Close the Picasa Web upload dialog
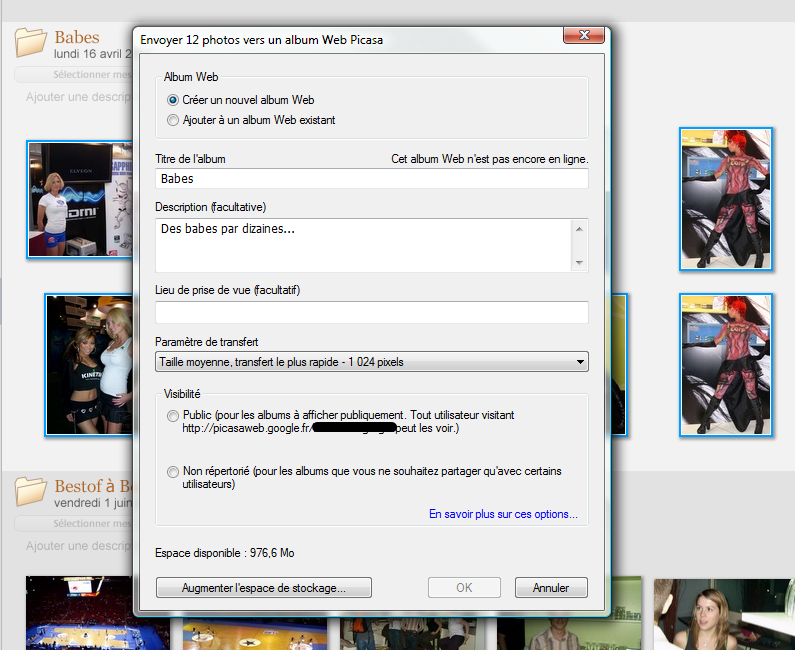This screenshot has height=650, width=795. [584, 35]
